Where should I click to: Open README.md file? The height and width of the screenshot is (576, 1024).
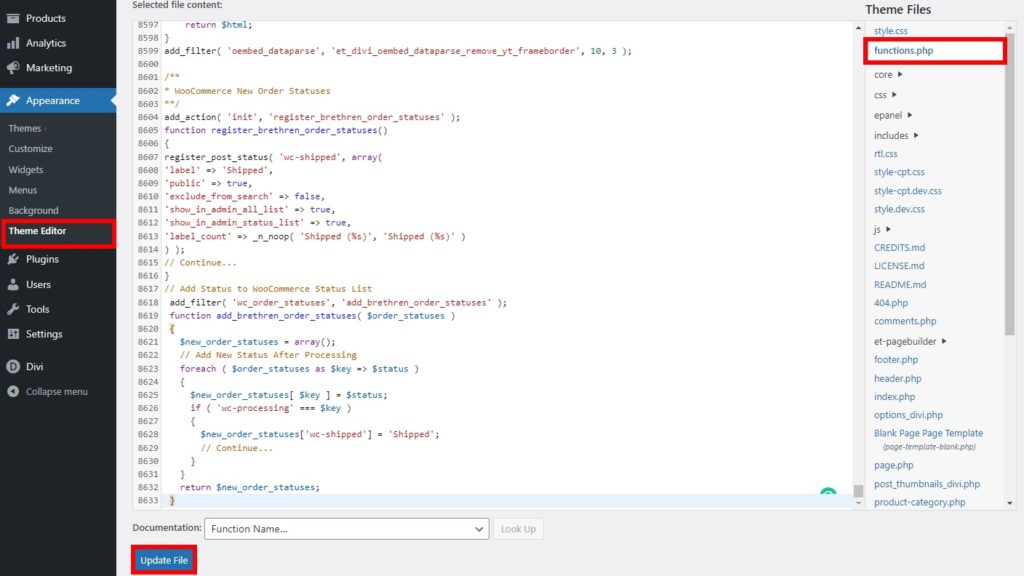click(x=900, y=285)
